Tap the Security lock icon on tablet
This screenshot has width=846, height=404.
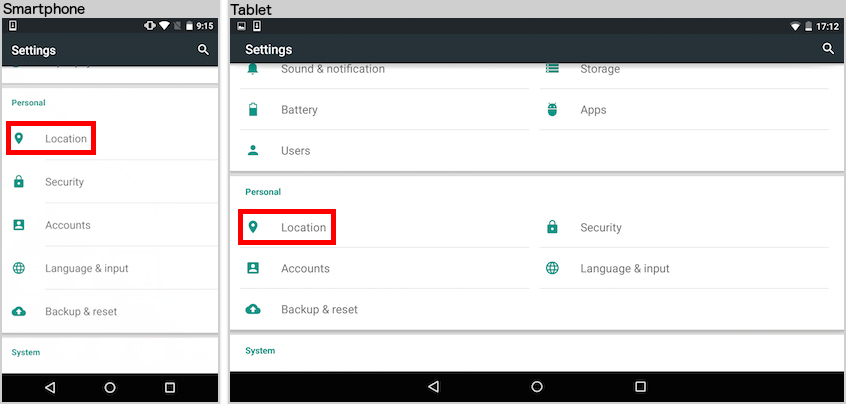click(552, 227)
